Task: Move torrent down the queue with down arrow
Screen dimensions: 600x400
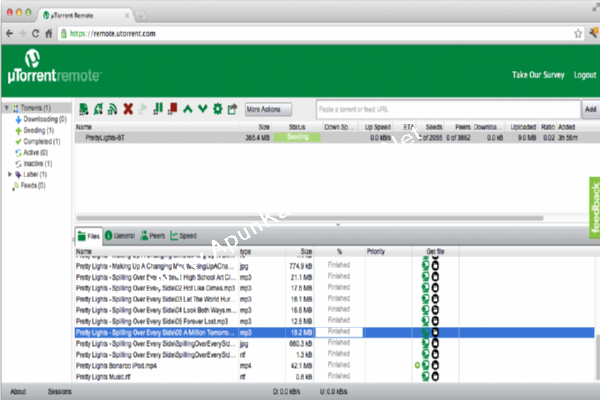Action: click(203, 109)
